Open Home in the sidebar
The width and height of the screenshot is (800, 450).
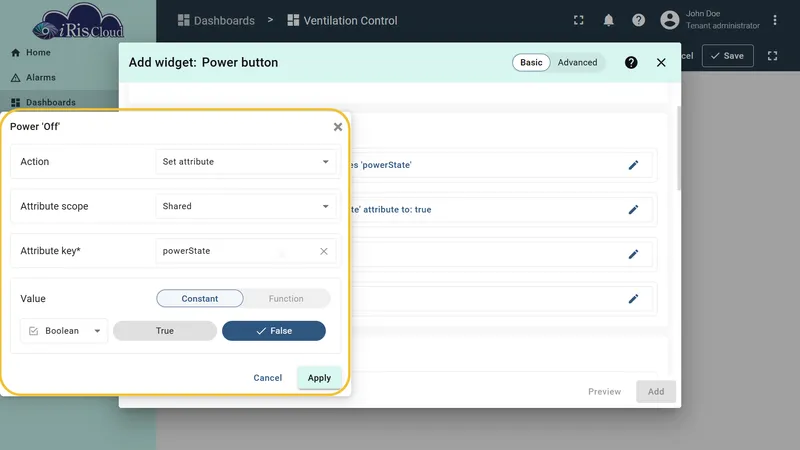(31, 53)
